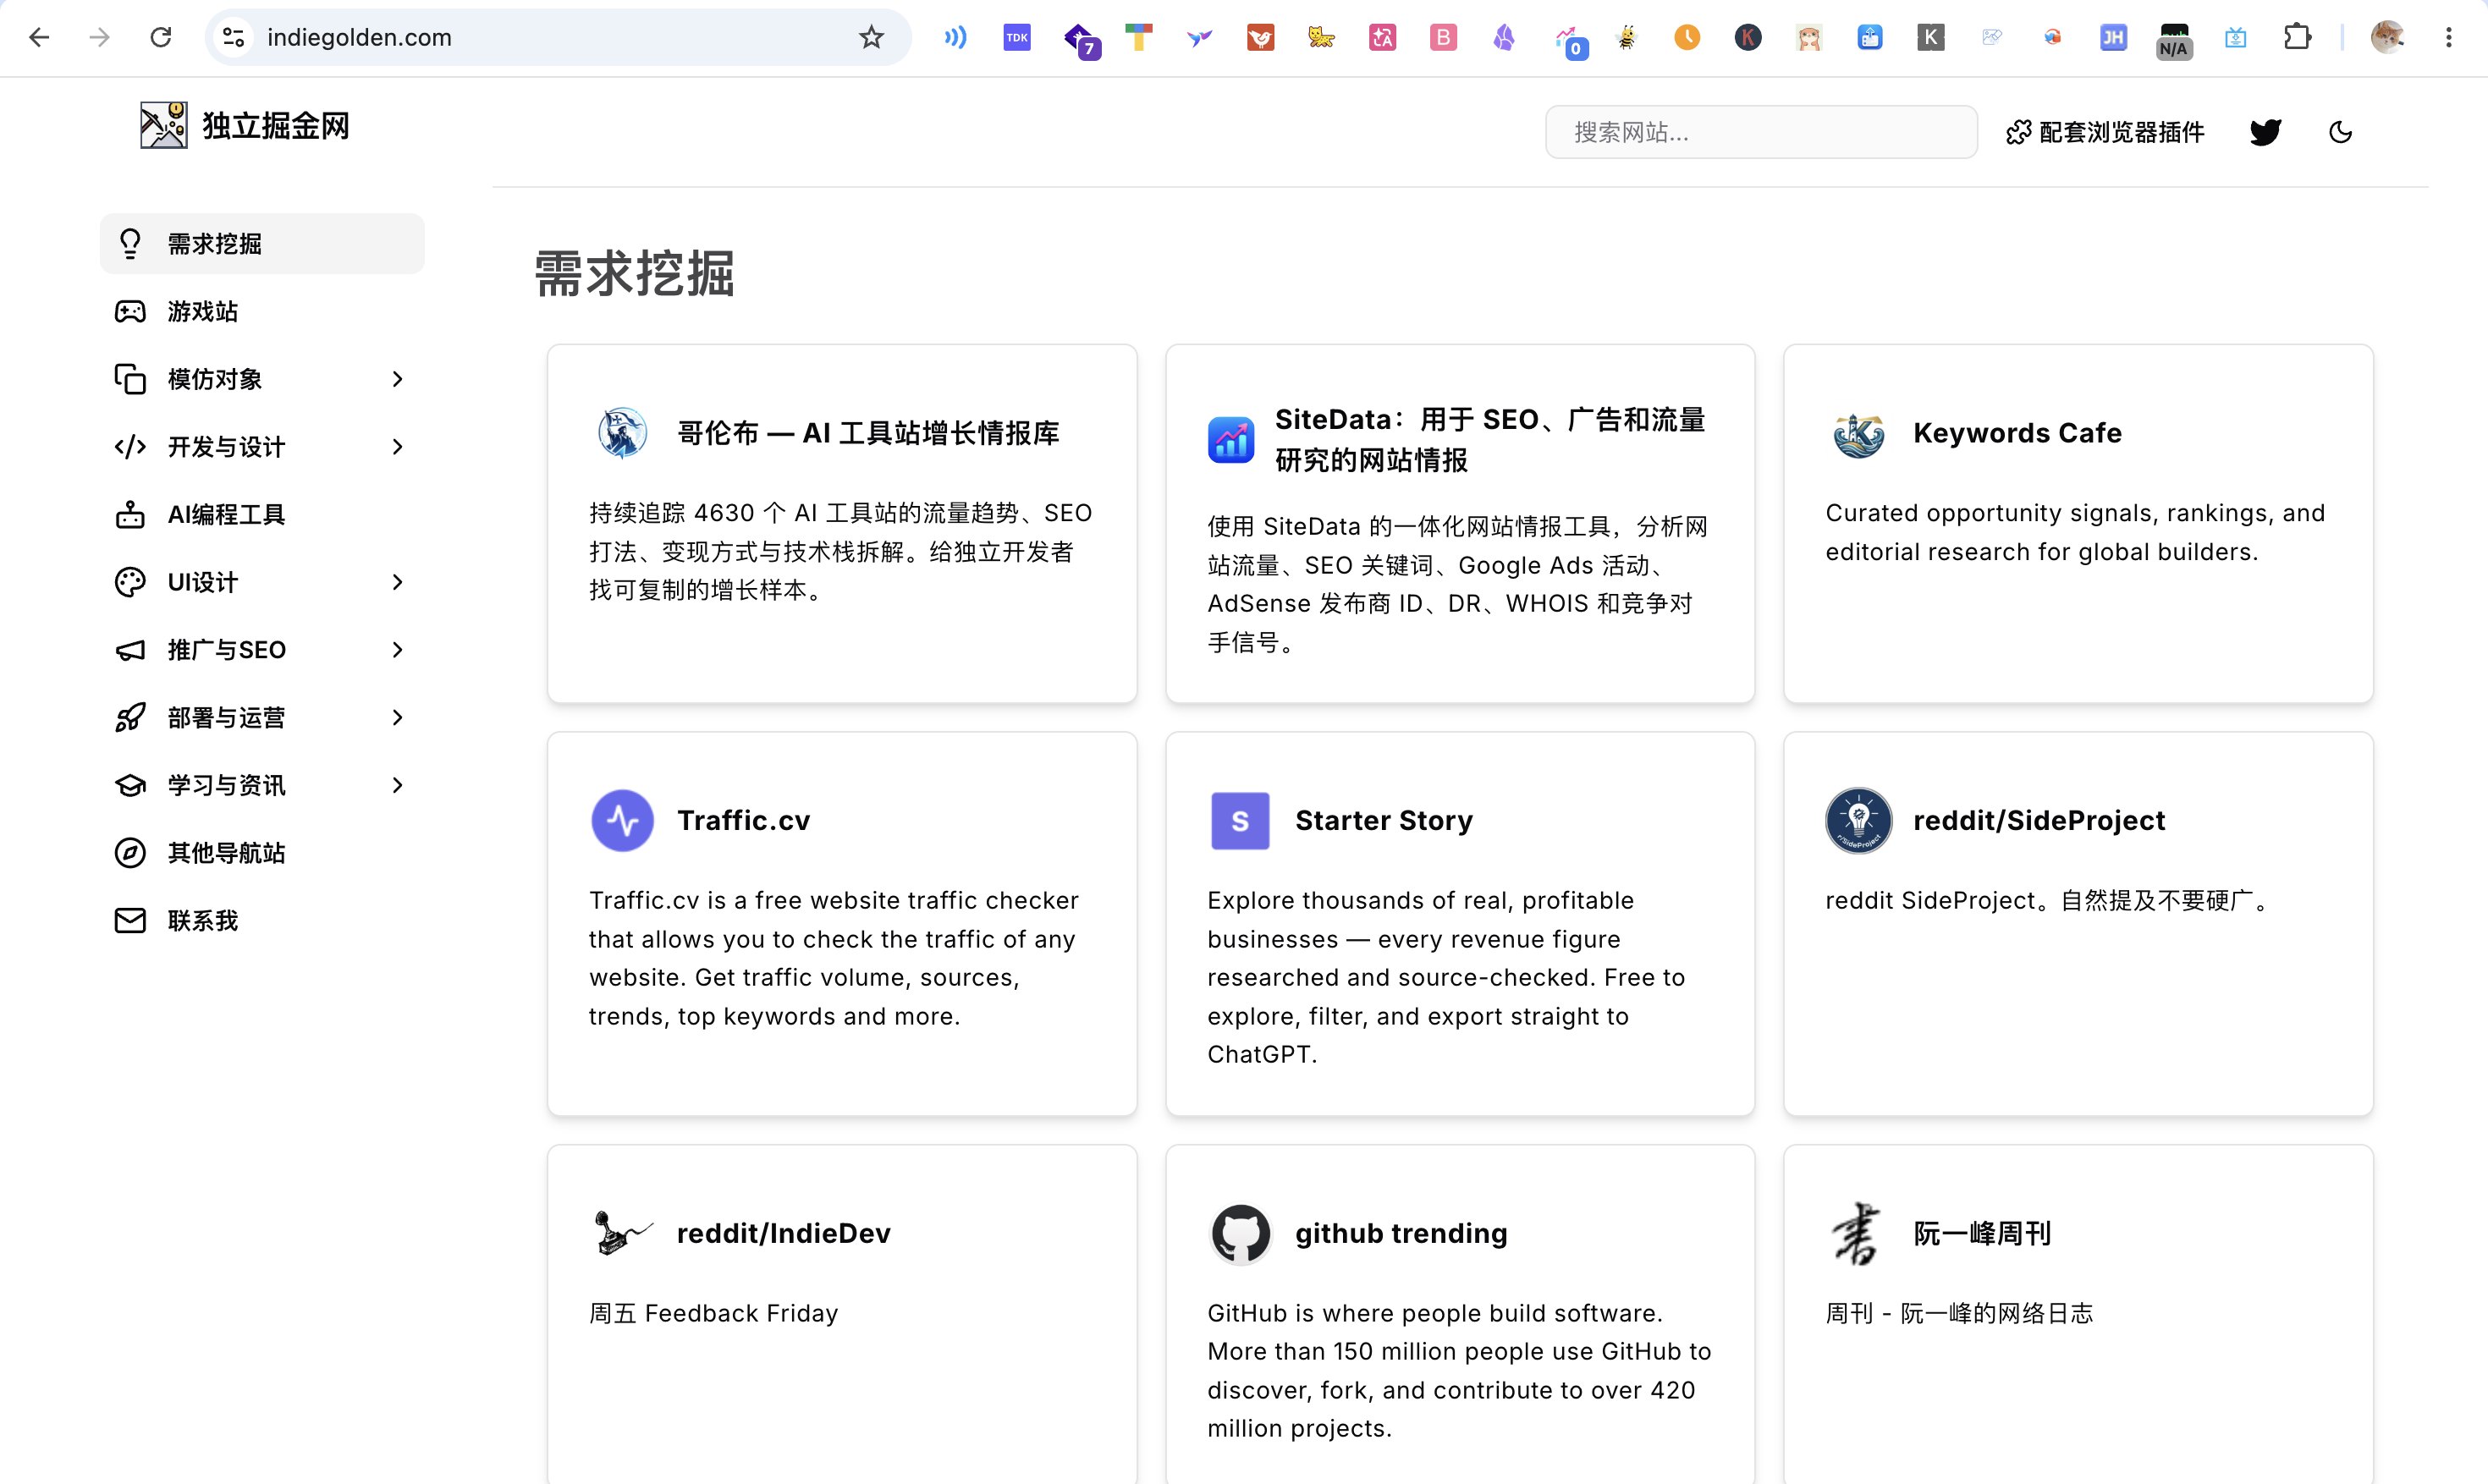
Task: Click the Traffic.cv pulse icon
Action: (x=622, y=821)
